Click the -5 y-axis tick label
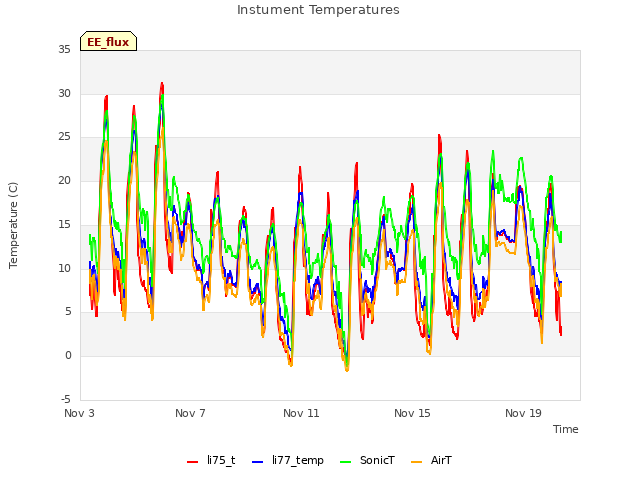 [x=66, y=399]
